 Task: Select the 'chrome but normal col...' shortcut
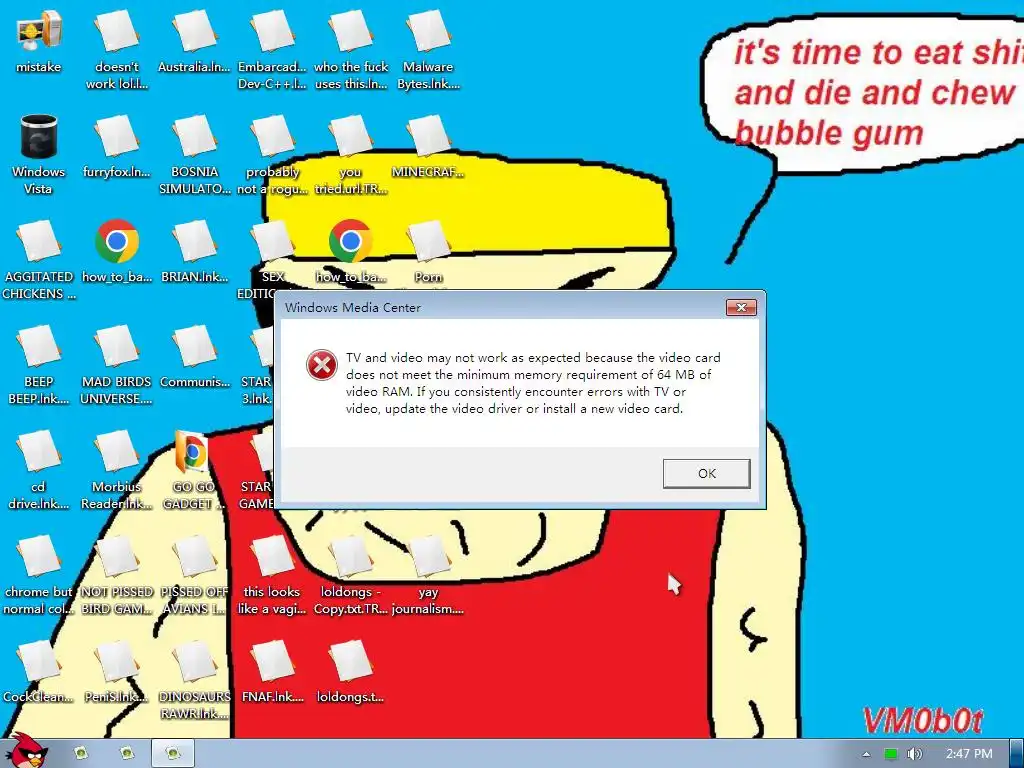39,576
